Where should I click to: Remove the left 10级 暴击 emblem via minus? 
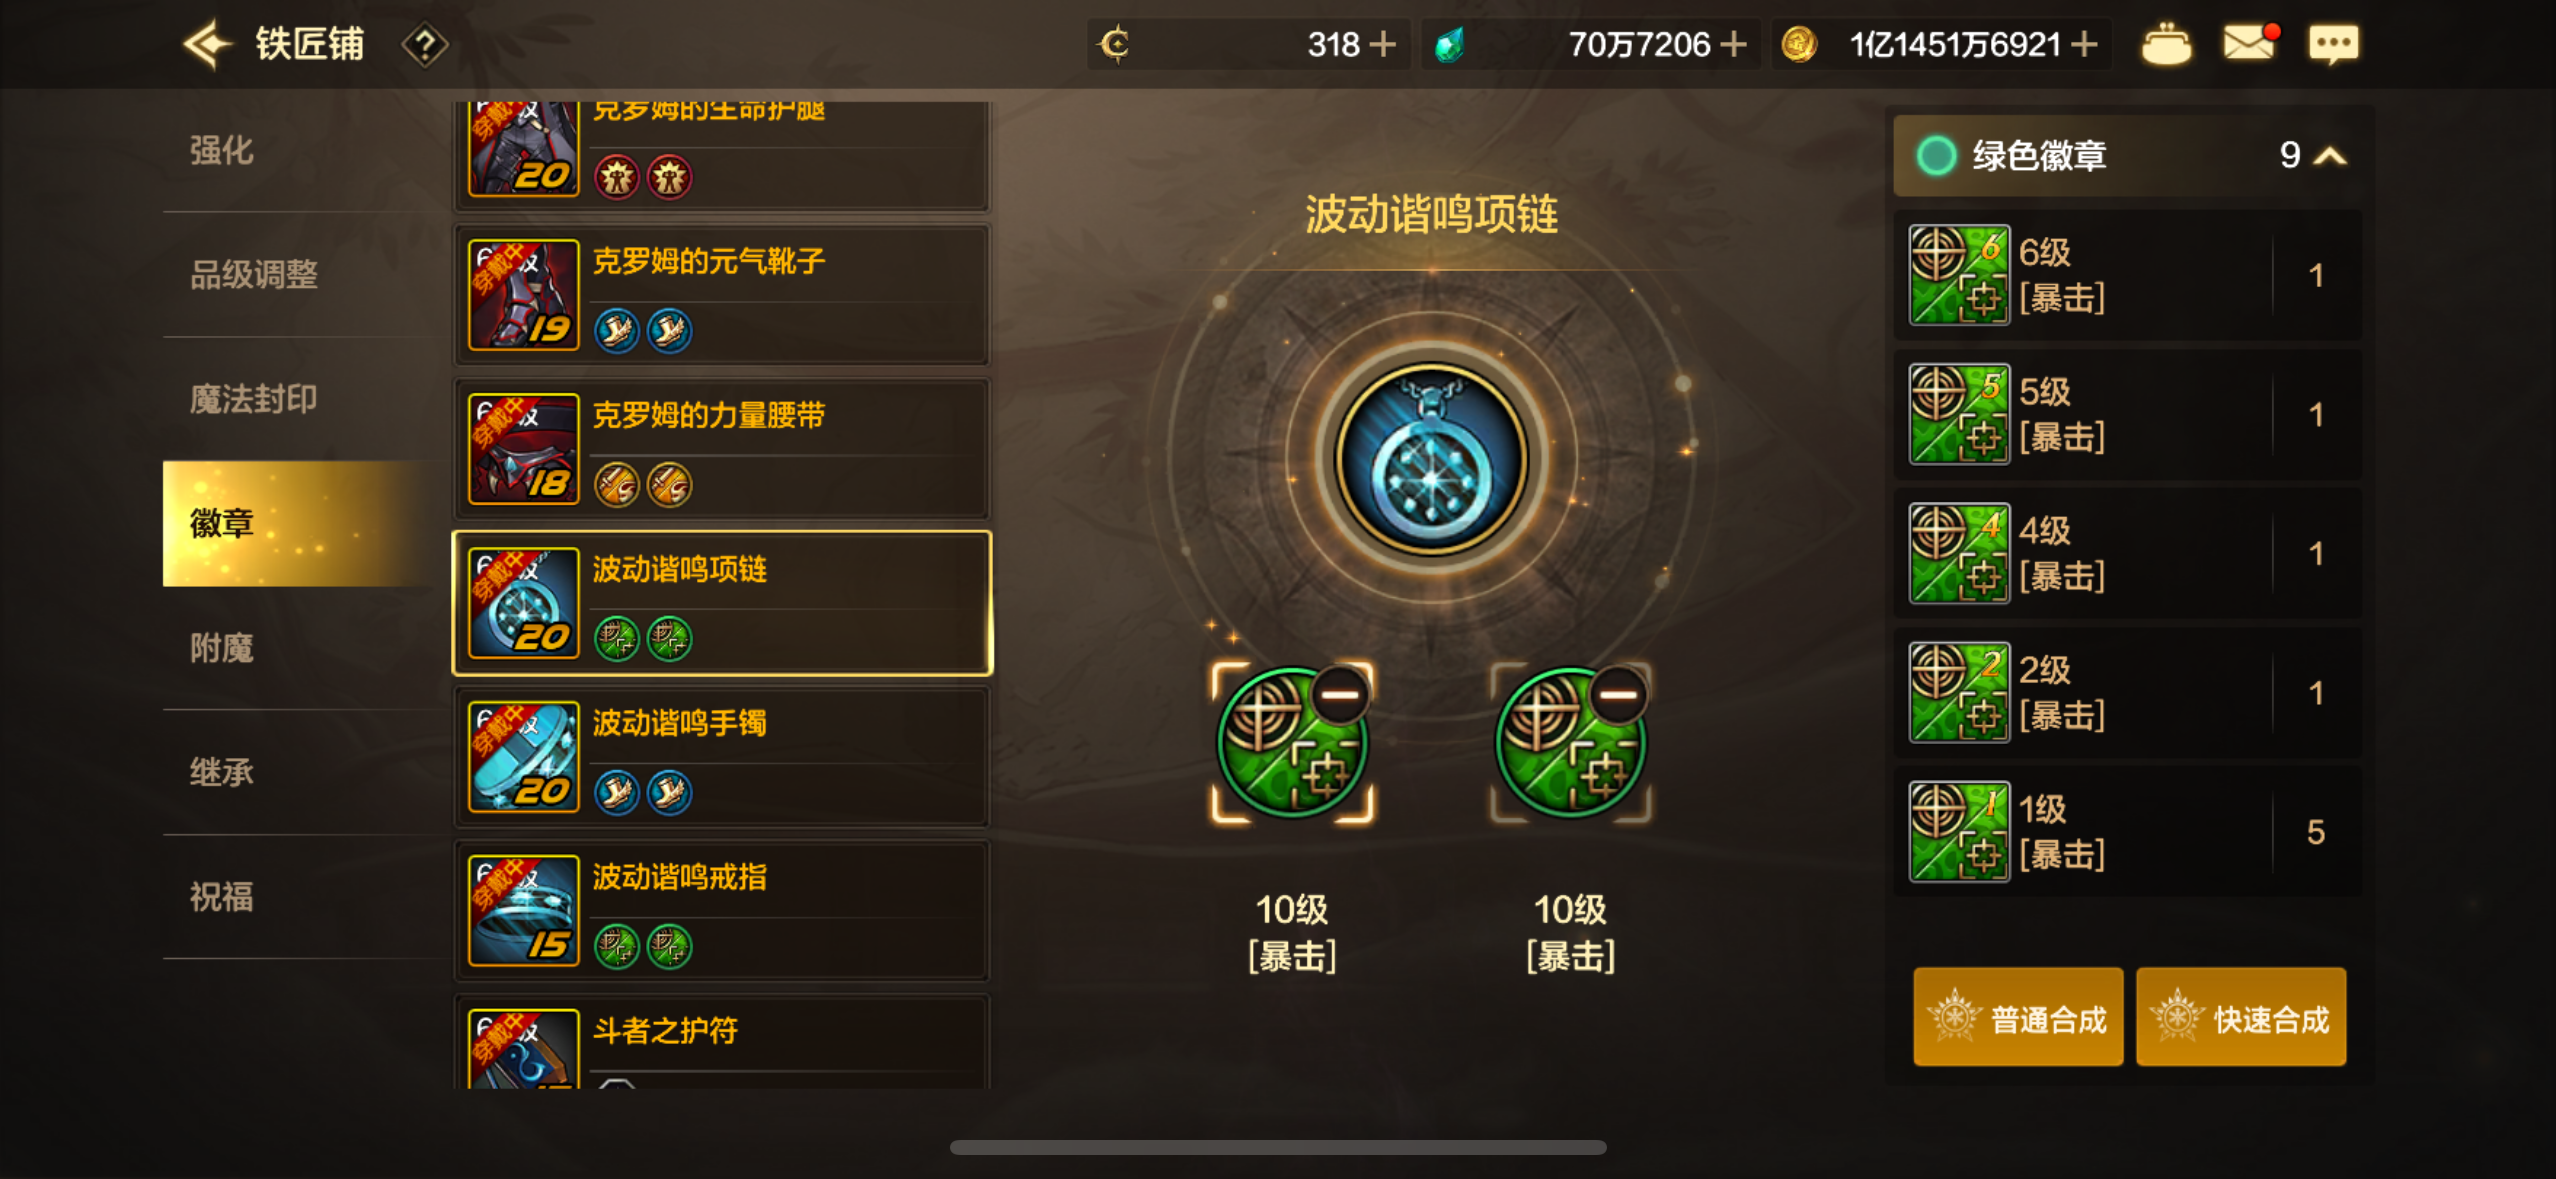tap(1340, 694)
